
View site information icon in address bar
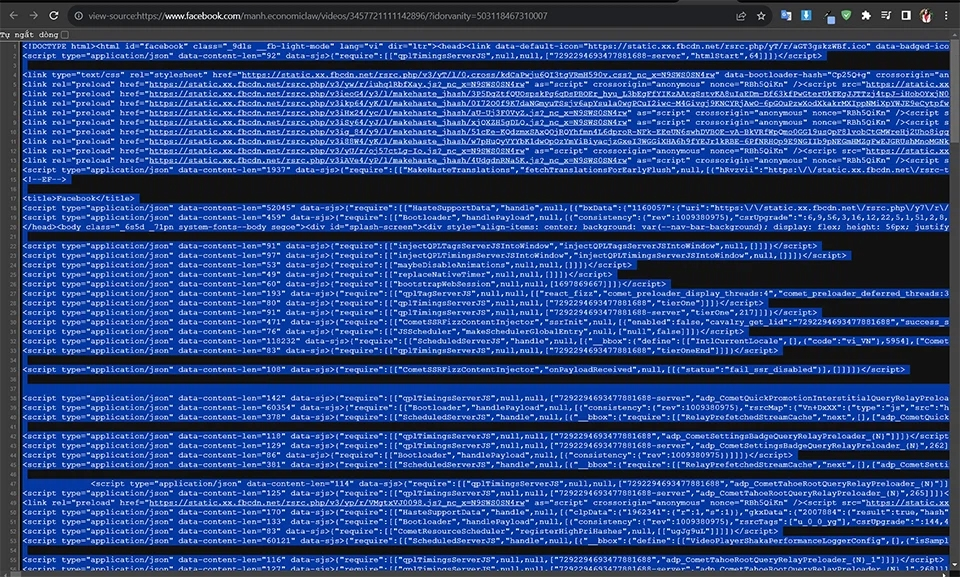[78, 17]
